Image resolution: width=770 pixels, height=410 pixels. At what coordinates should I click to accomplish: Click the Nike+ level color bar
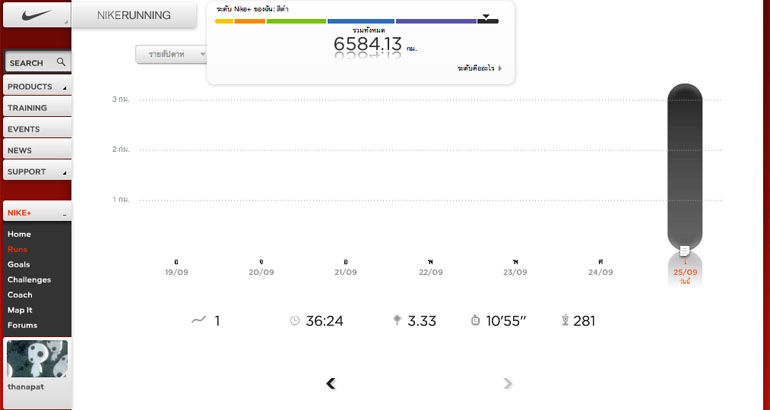(356, 21)
